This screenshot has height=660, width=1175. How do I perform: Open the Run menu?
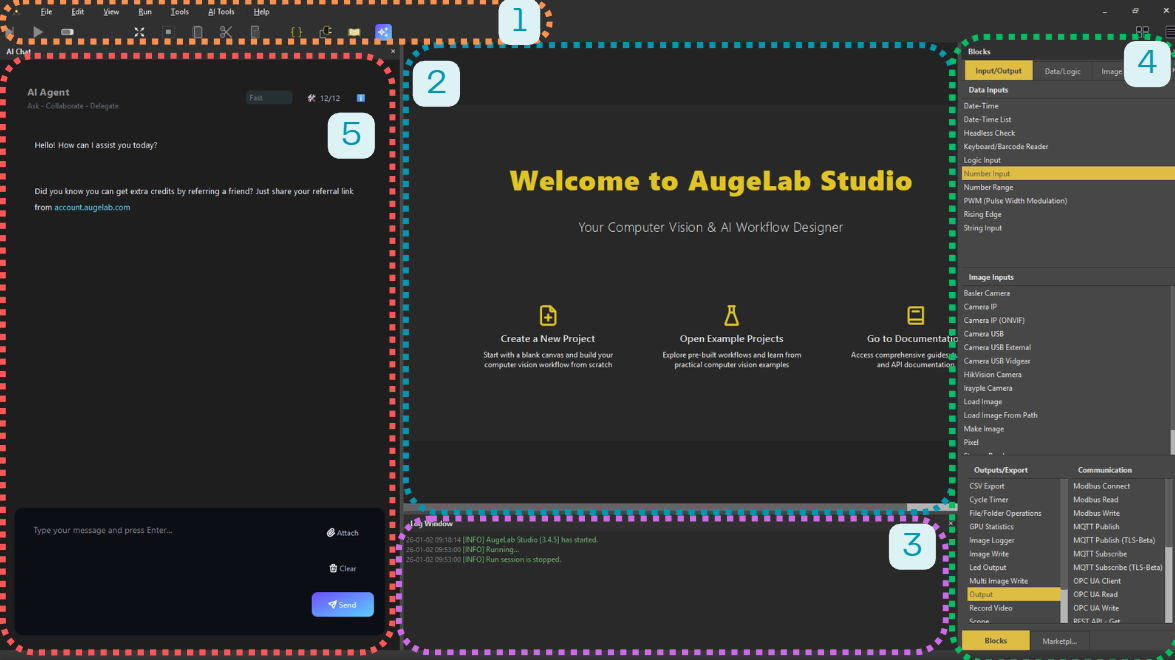tap(145, 12)
